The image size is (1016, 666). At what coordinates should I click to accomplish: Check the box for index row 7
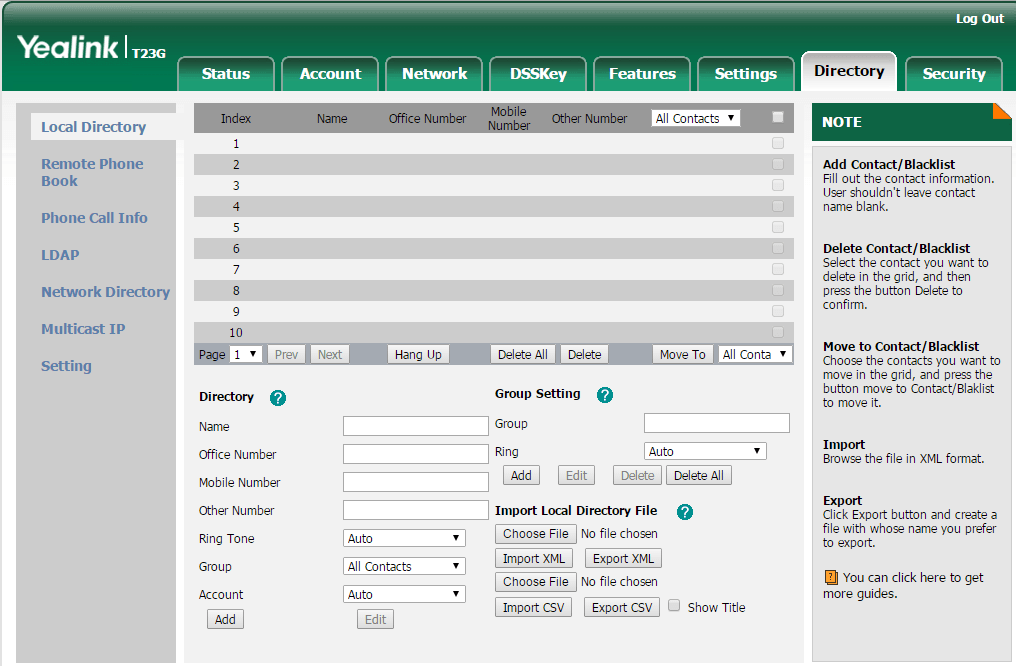[778, 269]
